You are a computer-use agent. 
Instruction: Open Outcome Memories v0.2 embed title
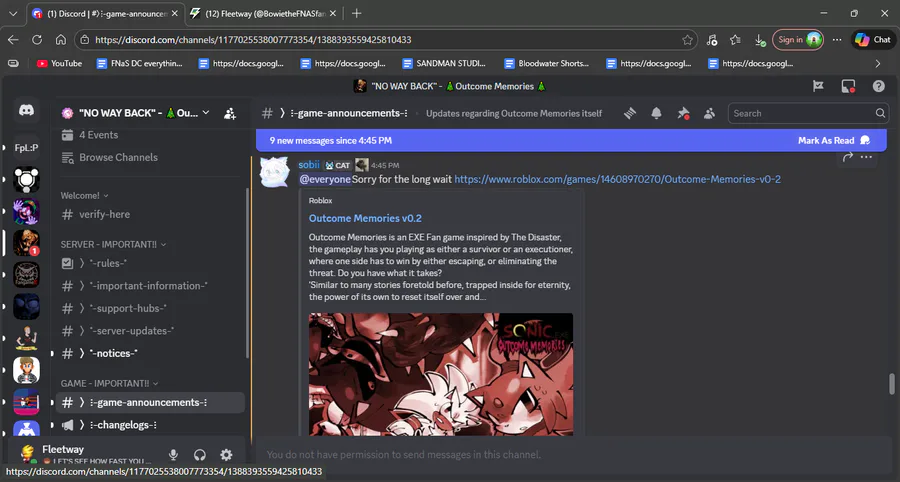click(x=365, y=219)
